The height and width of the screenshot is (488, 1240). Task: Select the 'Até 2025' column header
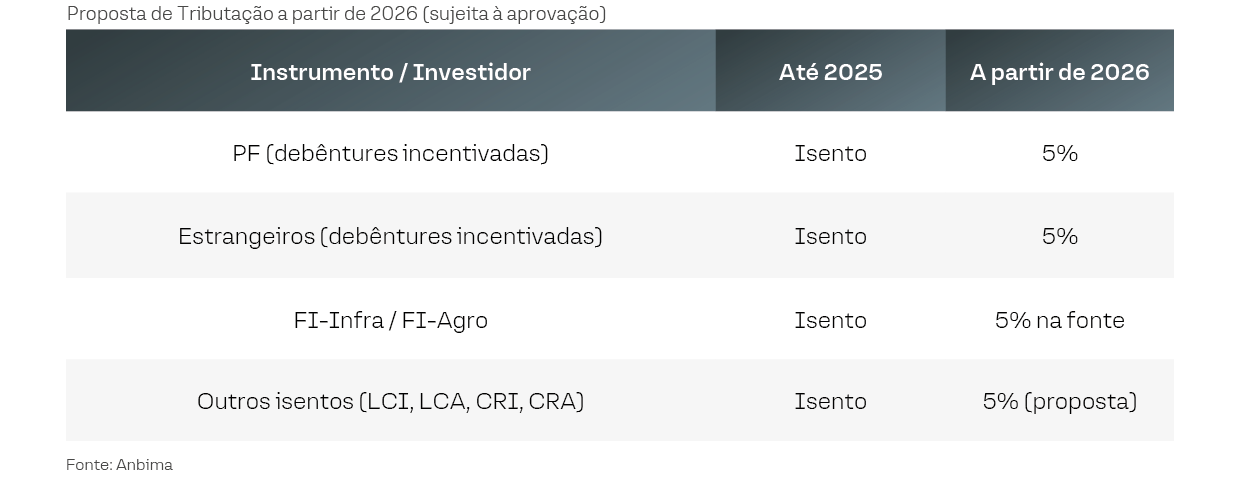click(830, 72)
